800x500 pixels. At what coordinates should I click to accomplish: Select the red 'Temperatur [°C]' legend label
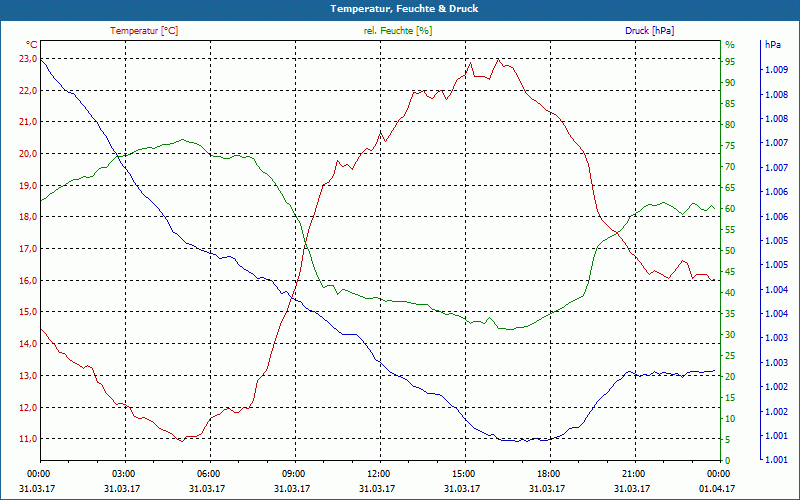point(144,31)
